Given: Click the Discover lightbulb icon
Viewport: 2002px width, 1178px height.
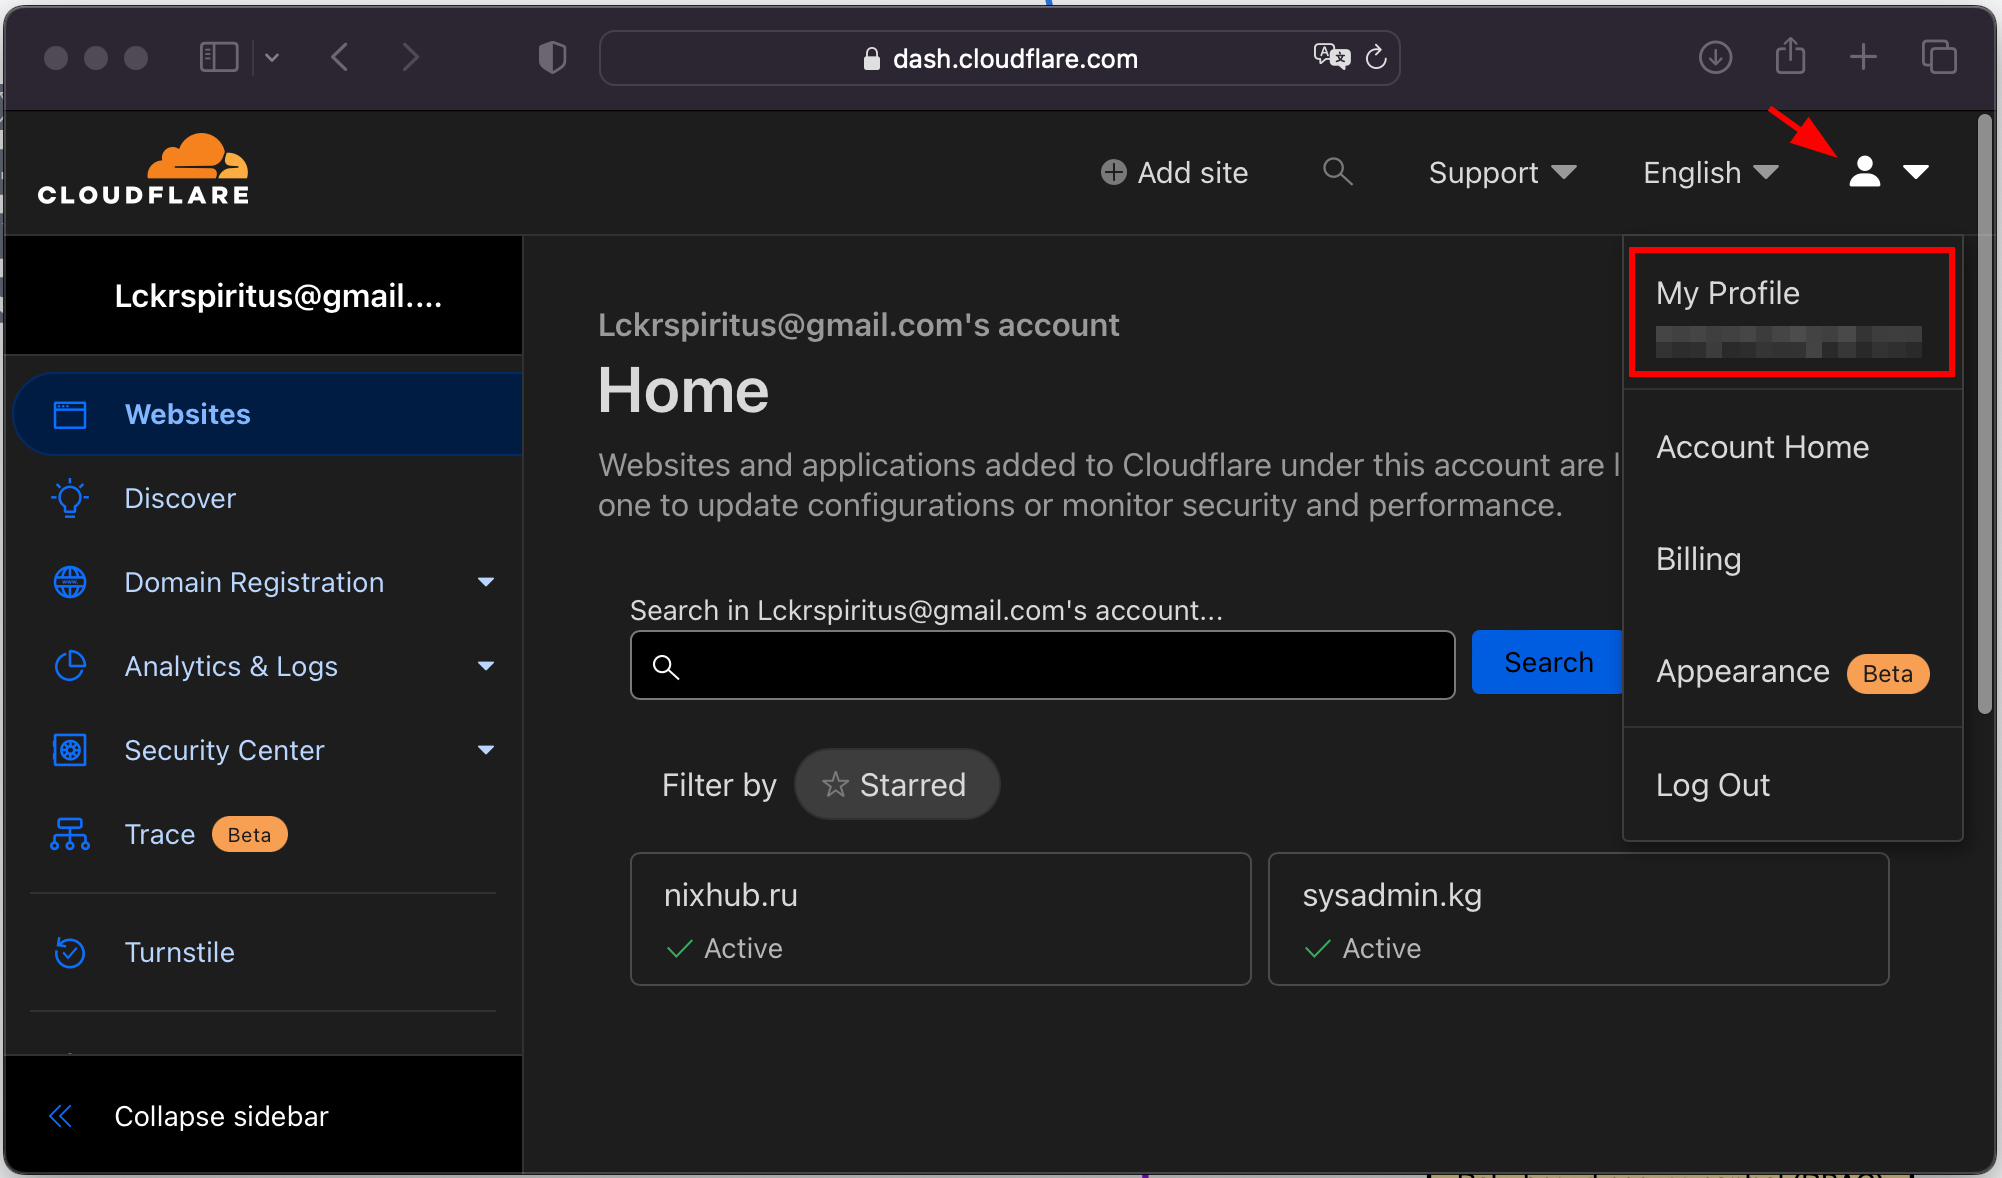Looking at the screenshot, I should tap(70, 498).
